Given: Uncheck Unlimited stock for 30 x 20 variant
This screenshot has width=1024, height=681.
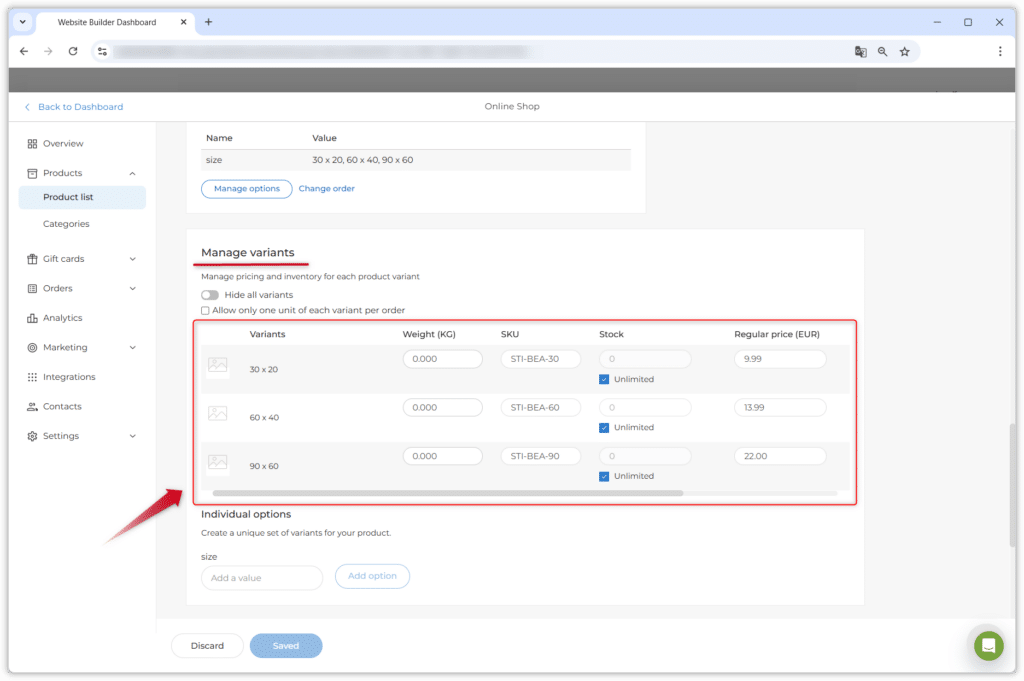Looking at the screenshot, I should (x=604, y=379).
